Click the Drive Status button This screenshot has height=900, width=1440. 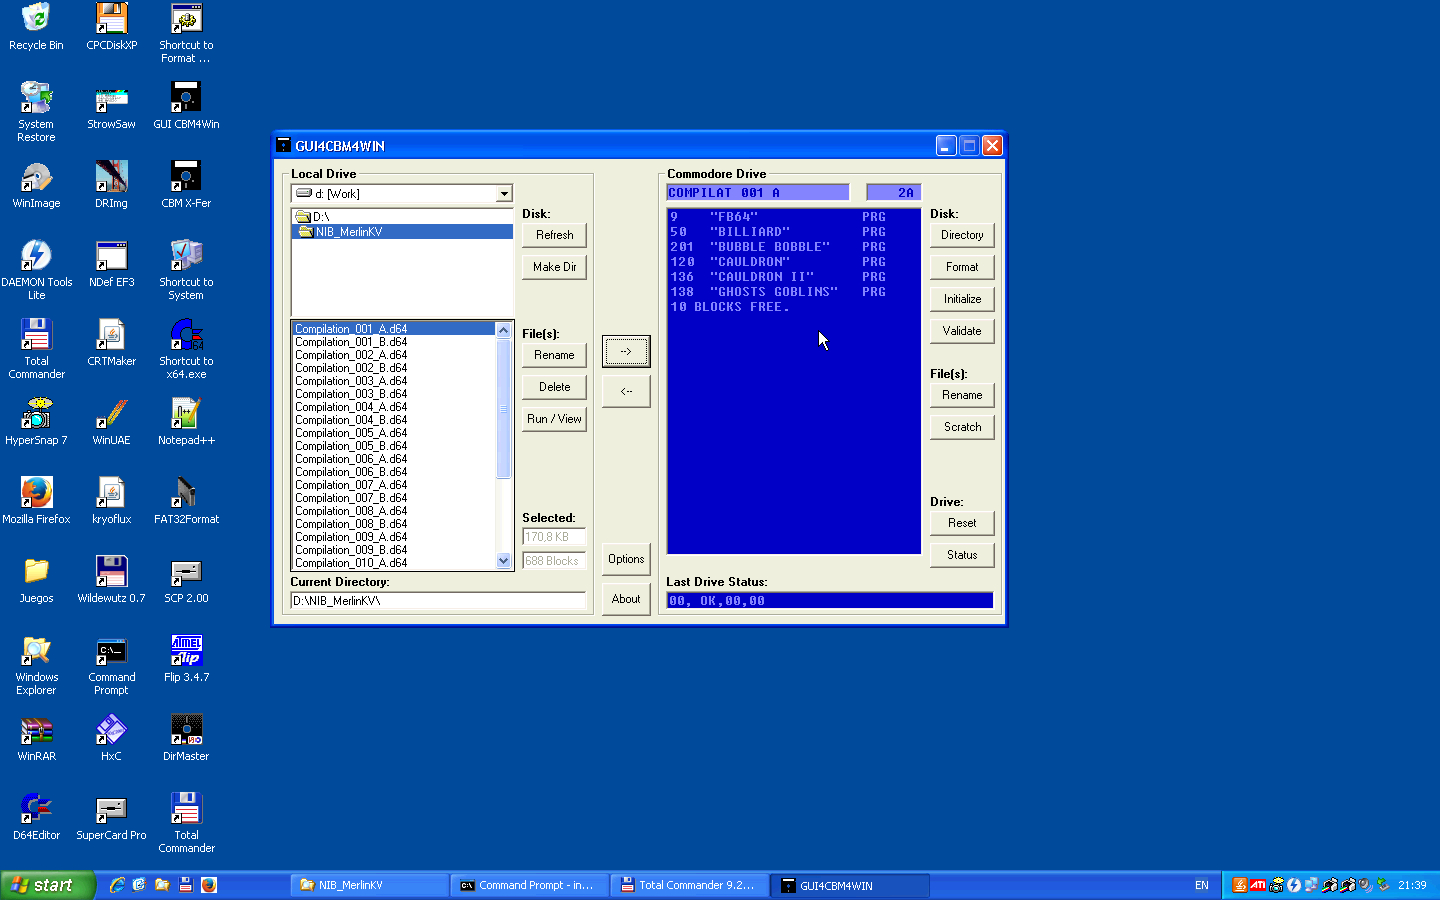962,555
